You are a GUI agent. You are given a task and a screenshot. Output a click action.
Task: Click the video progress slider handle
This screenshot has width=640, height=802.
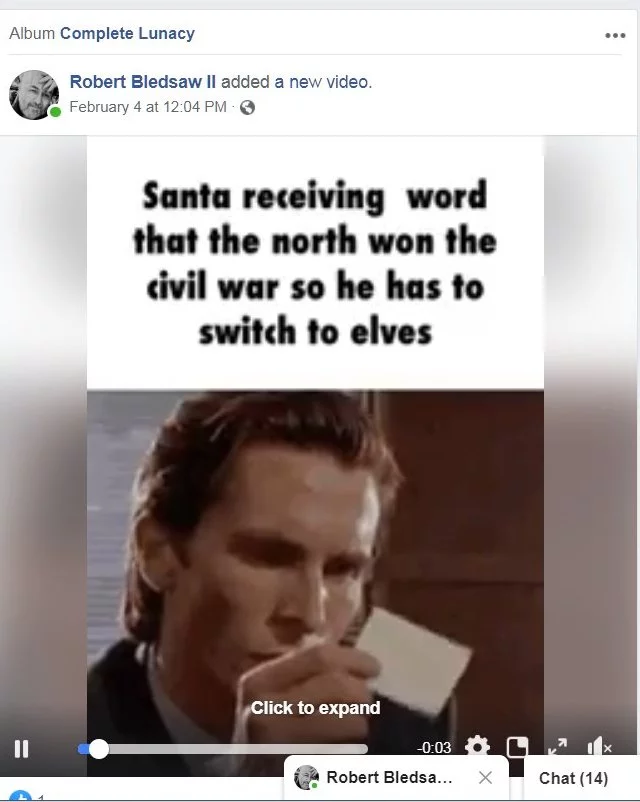[99, 749]
